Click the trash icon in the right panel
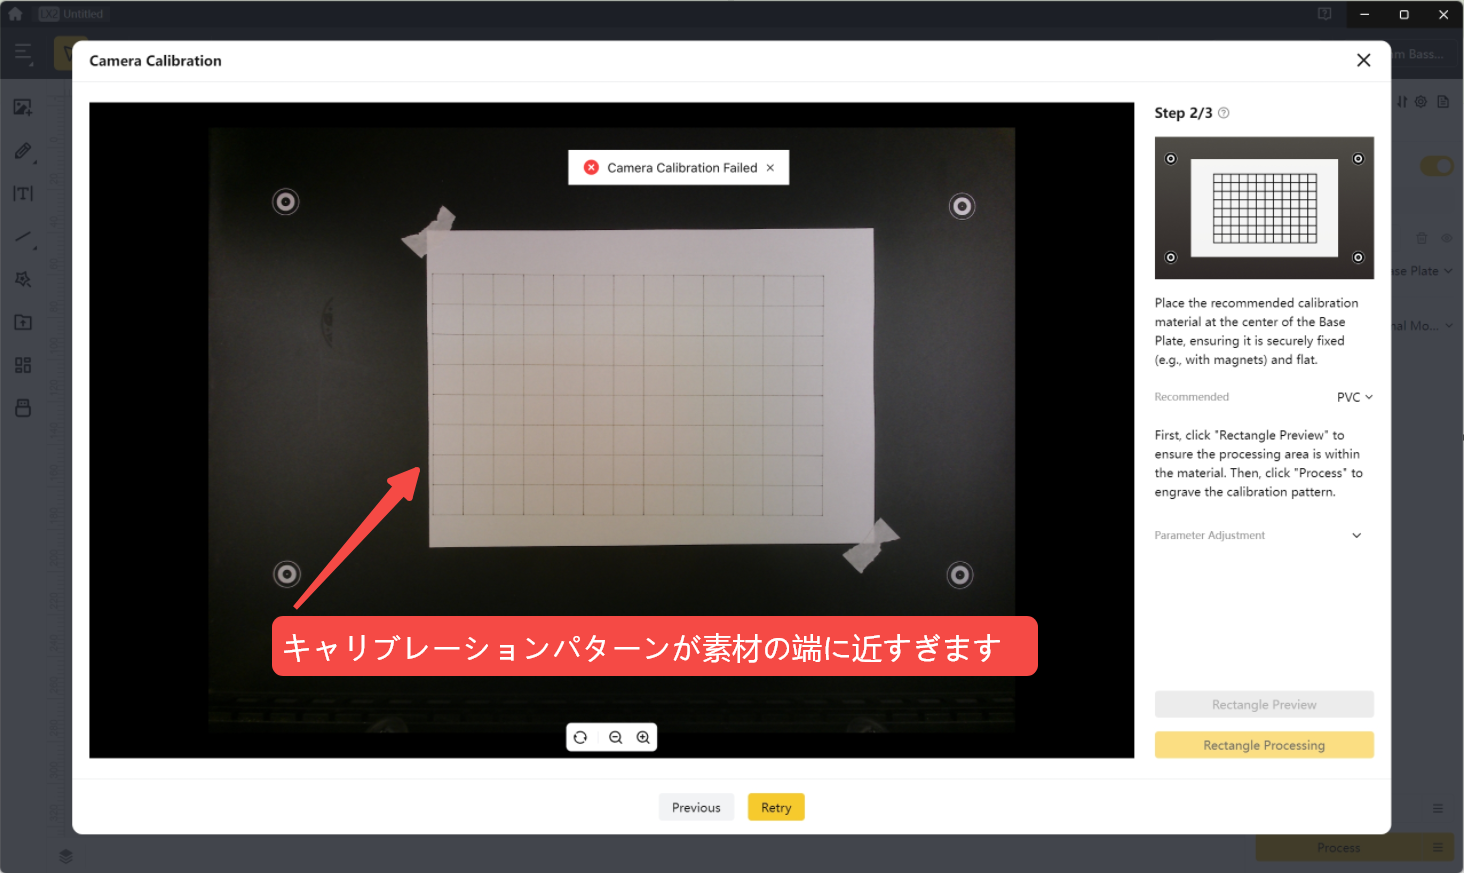Screen dimensions: 1464x873 [x=1422, y=238]
